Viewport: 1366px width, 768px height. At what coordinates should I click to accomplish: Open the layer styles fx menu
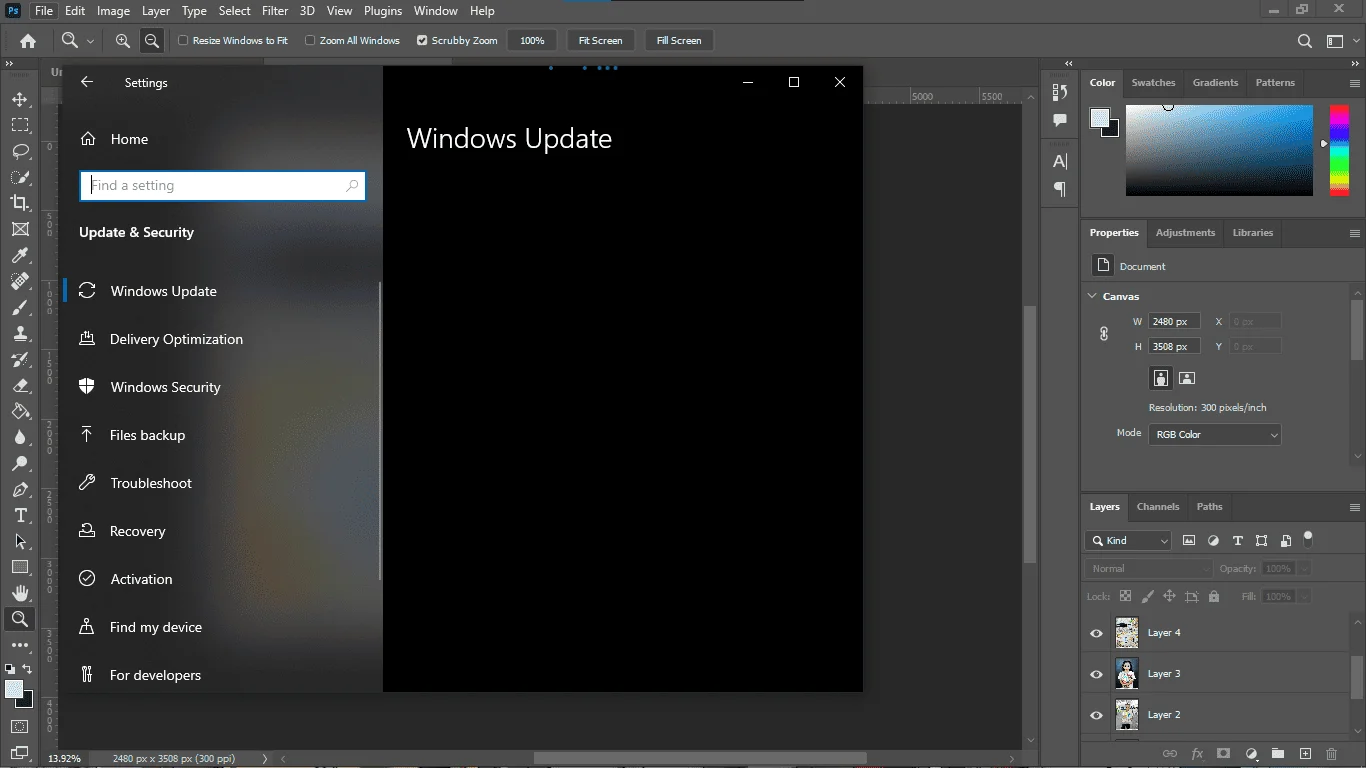pos(1197,753)
